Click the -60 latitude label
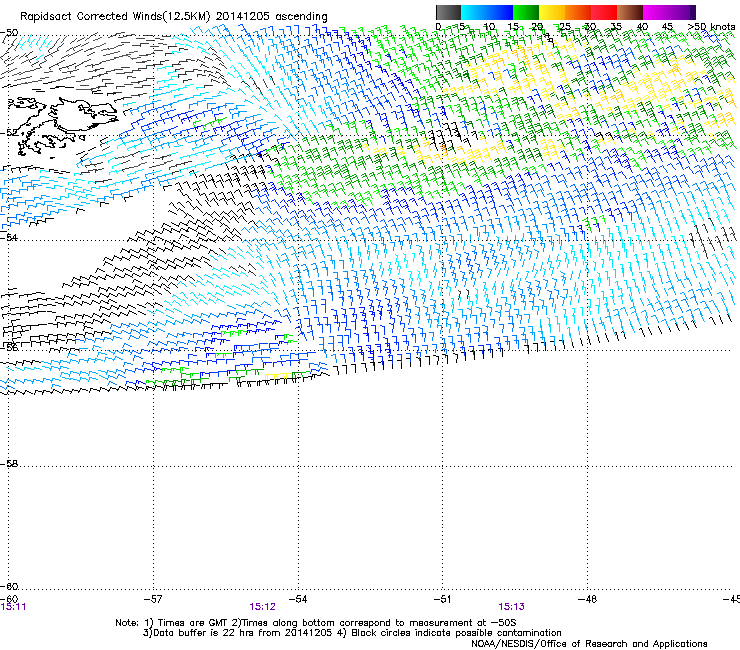 [9, 586]
